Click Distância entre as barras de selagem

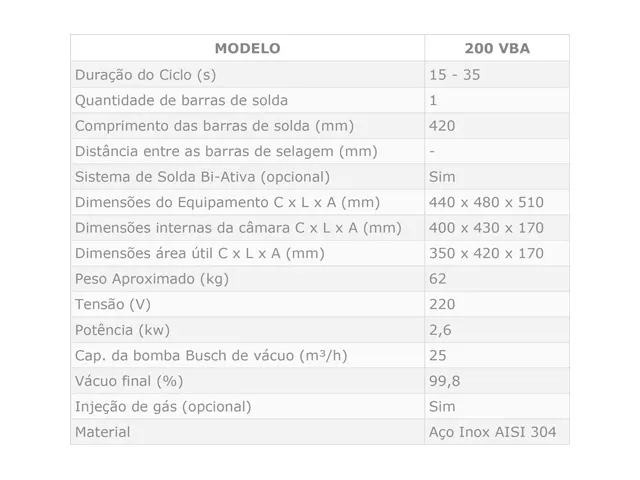click(226, 151)
